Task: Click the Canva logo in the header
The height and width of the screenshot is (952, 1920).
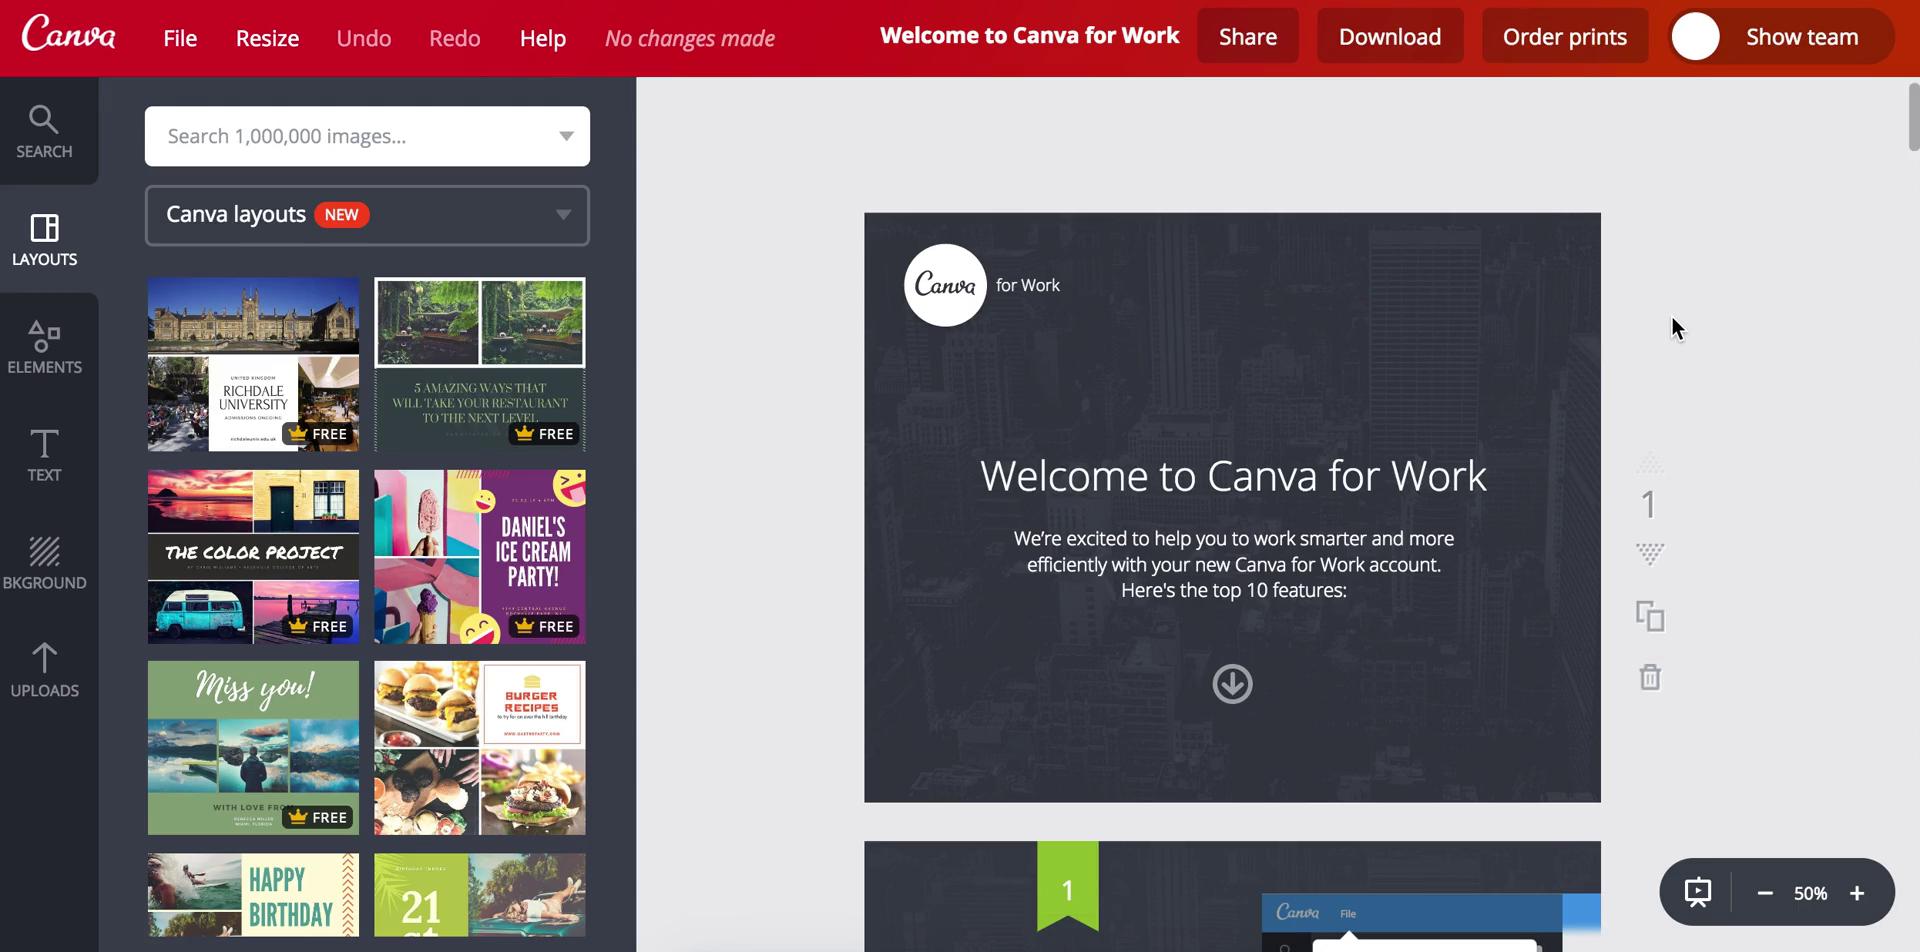Action: (x=68, y=35)
